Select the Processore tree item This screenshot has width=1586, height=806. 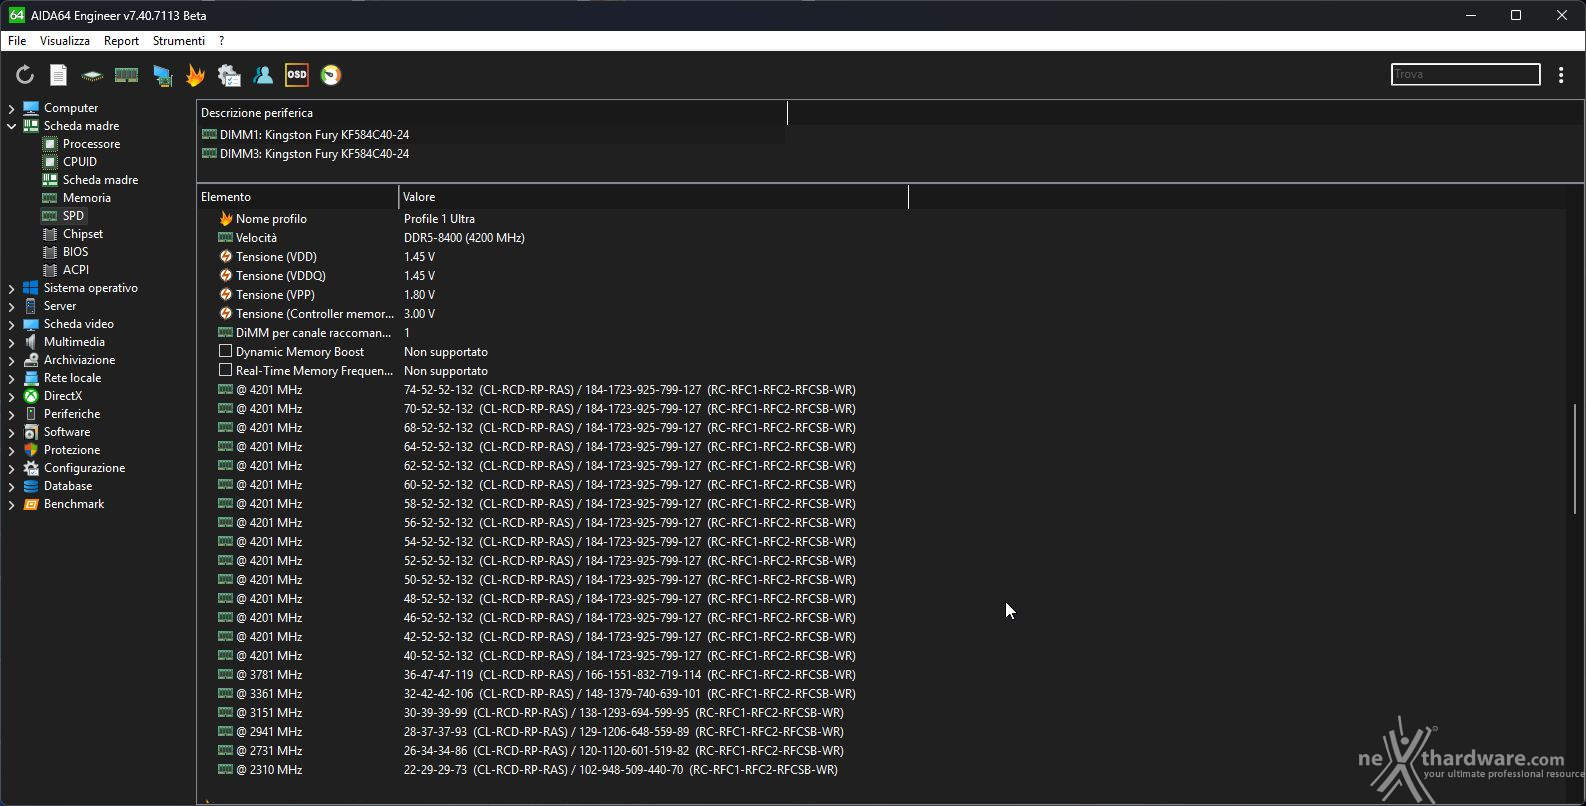point(91,144)
